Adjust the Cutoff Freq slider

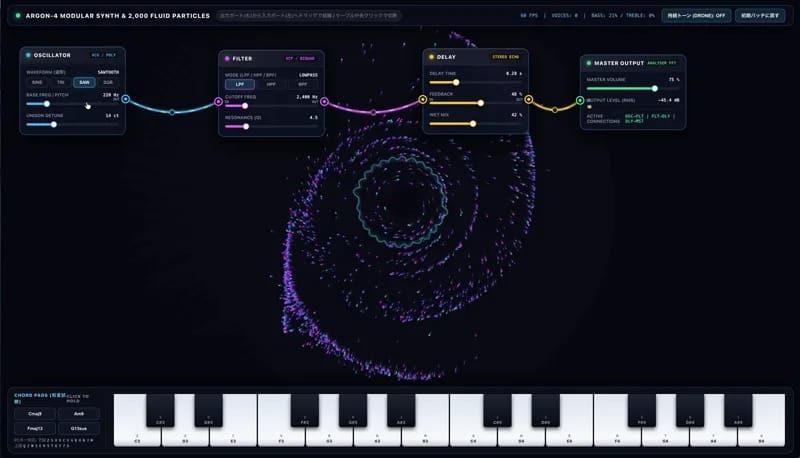coord(271,106)
